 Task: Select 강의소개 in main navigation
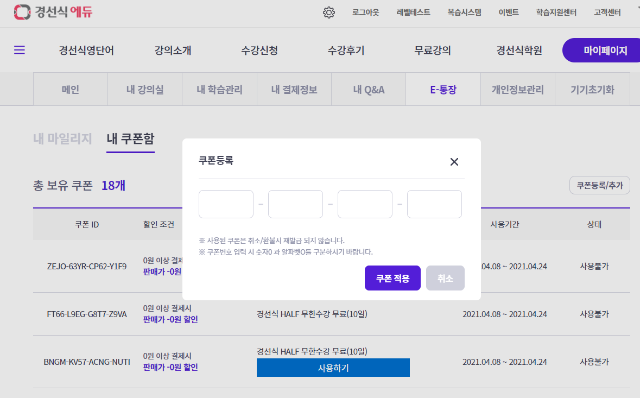coord(173,50)
